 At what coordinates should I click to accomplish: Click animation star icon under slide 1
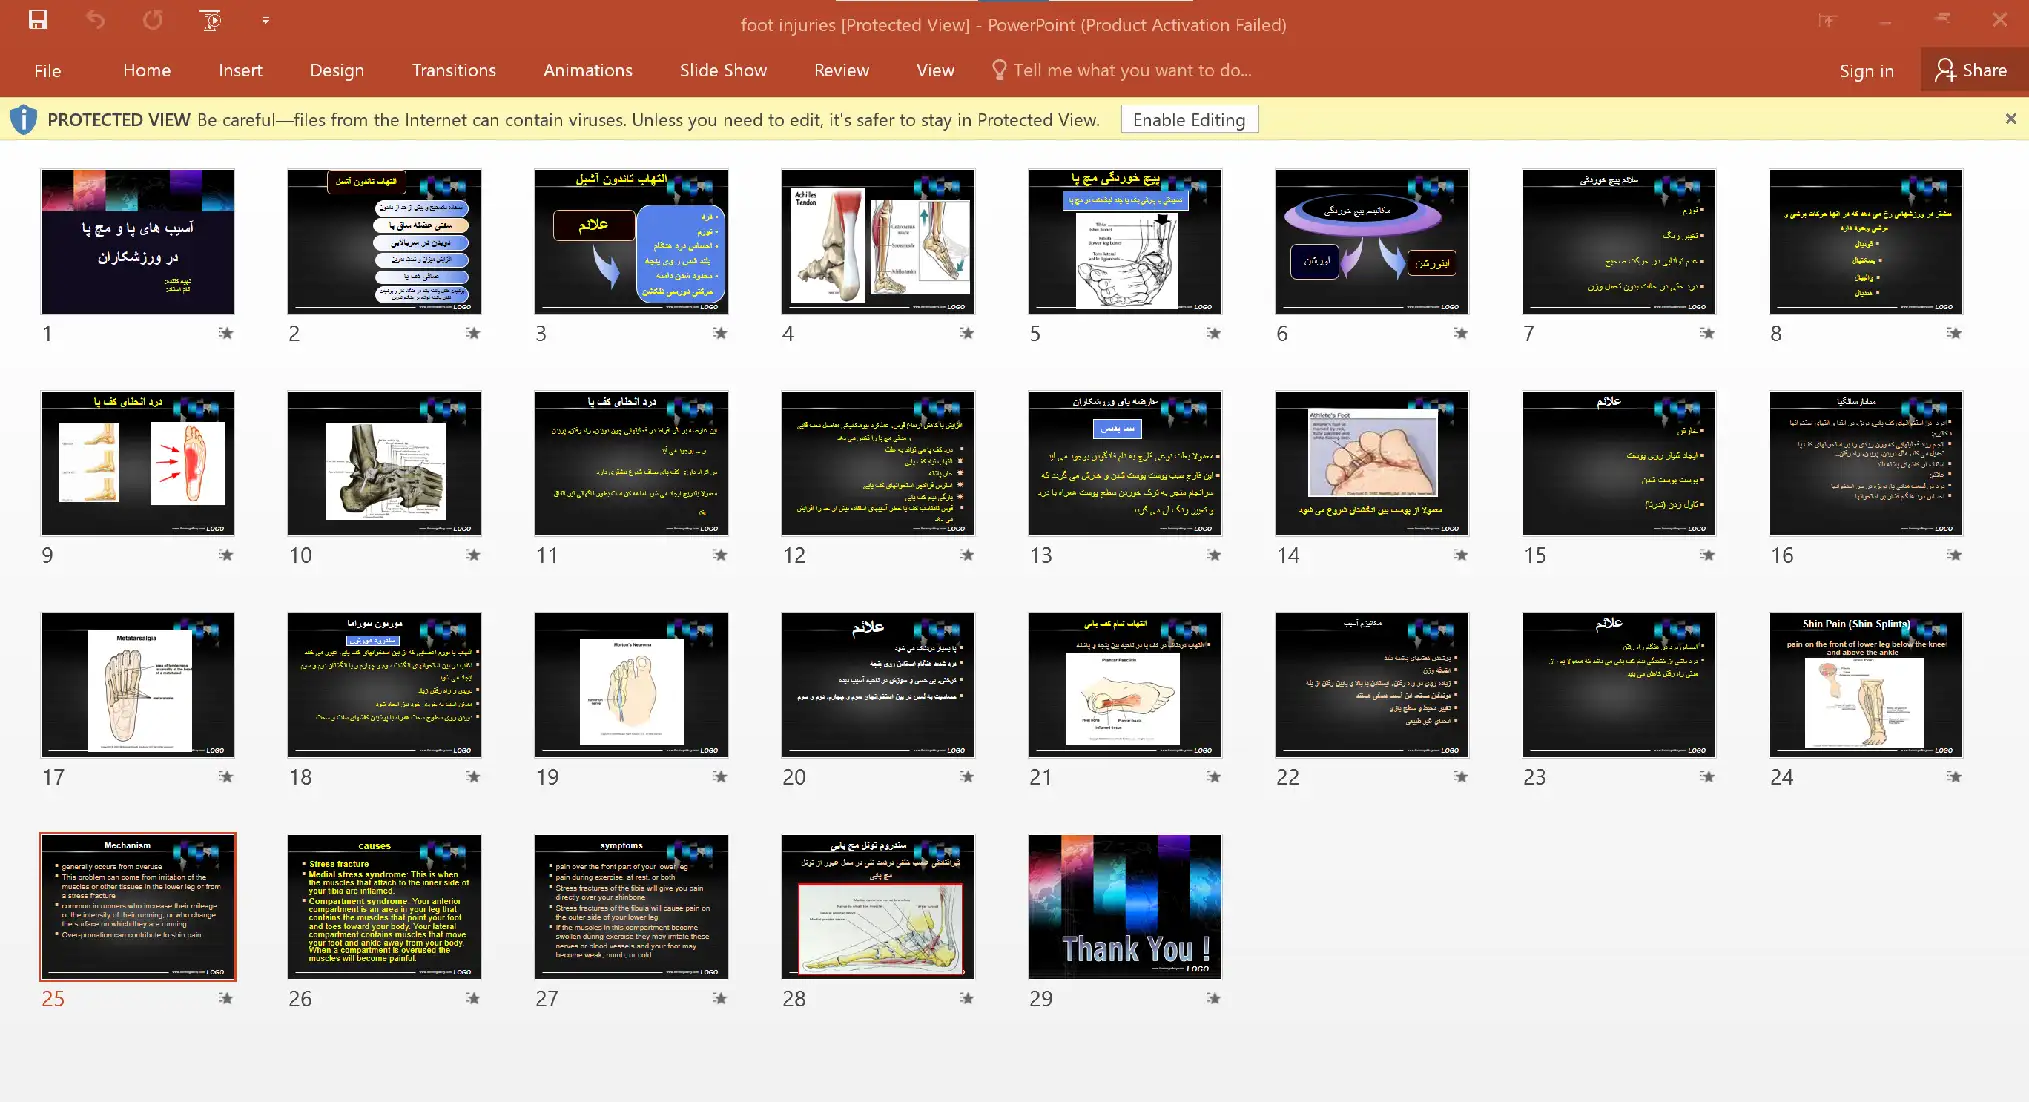pos(226,333)
